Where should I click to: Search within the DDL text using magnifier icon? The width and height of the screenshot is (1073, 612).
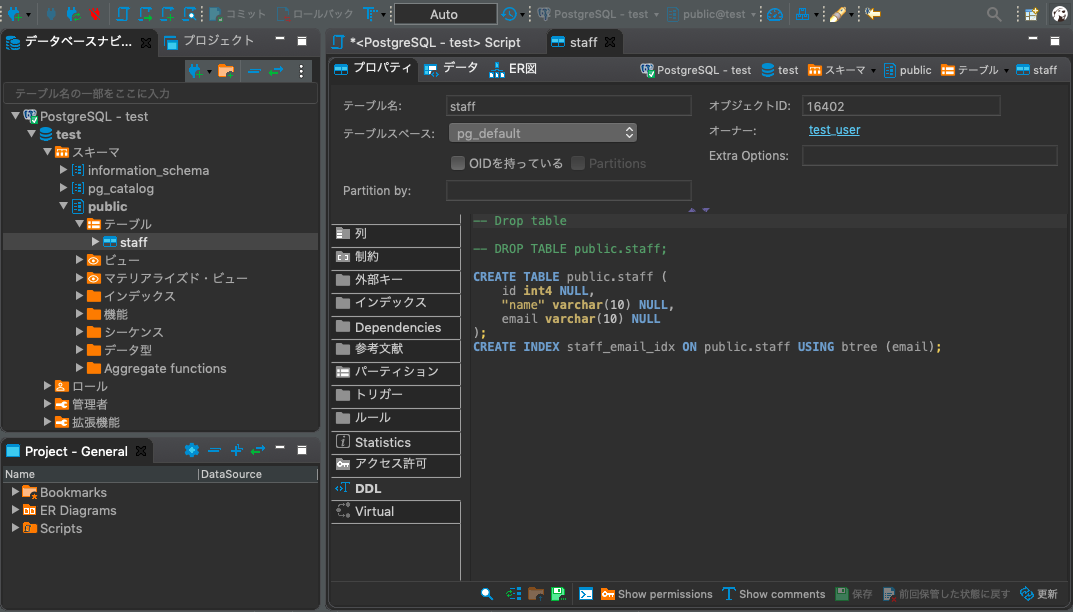pyautogui.click(x=486, y=594)
